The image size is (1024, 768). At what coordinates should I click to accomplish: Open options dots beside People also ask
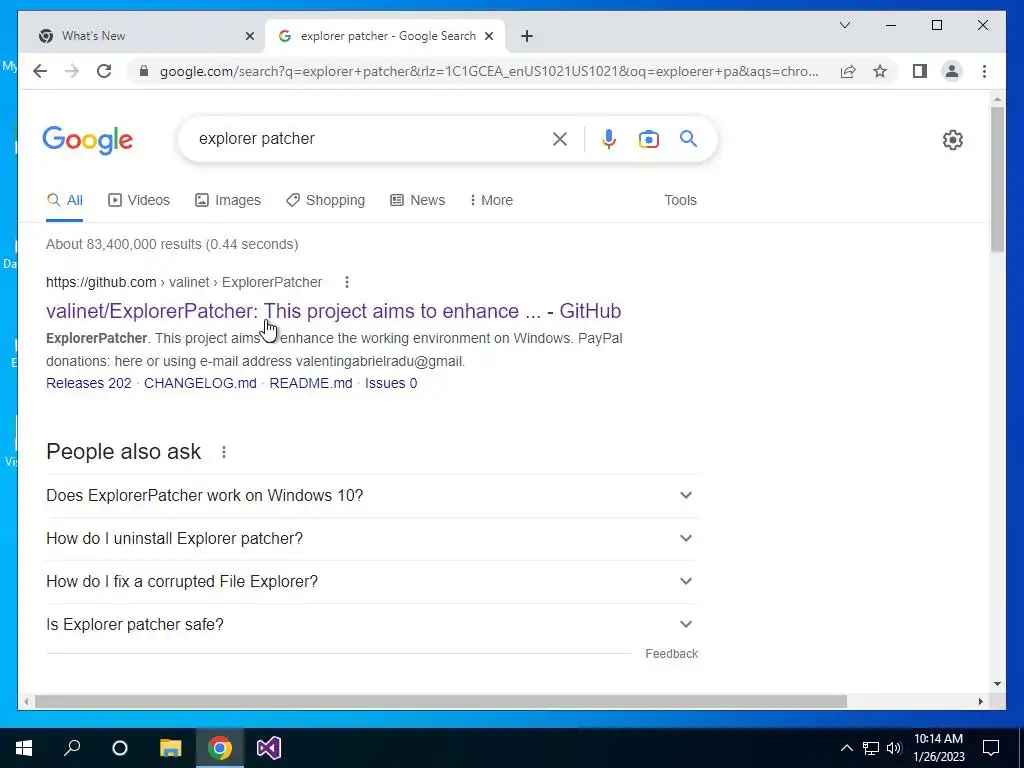[223, 452]
